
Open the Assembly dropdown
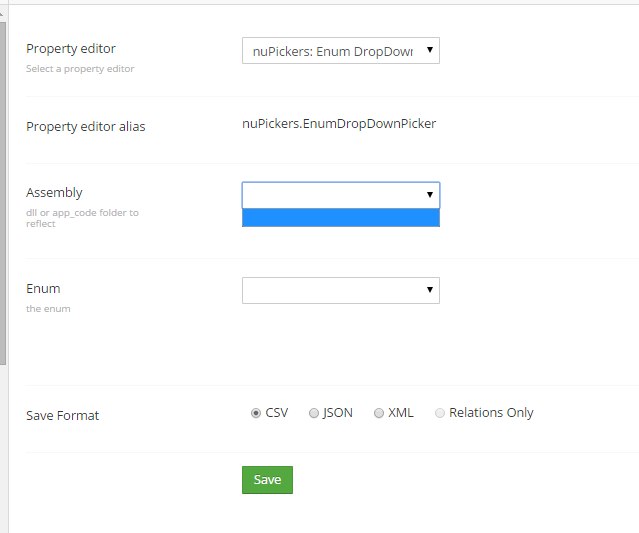pyautogui.click(x=341, y=195)
